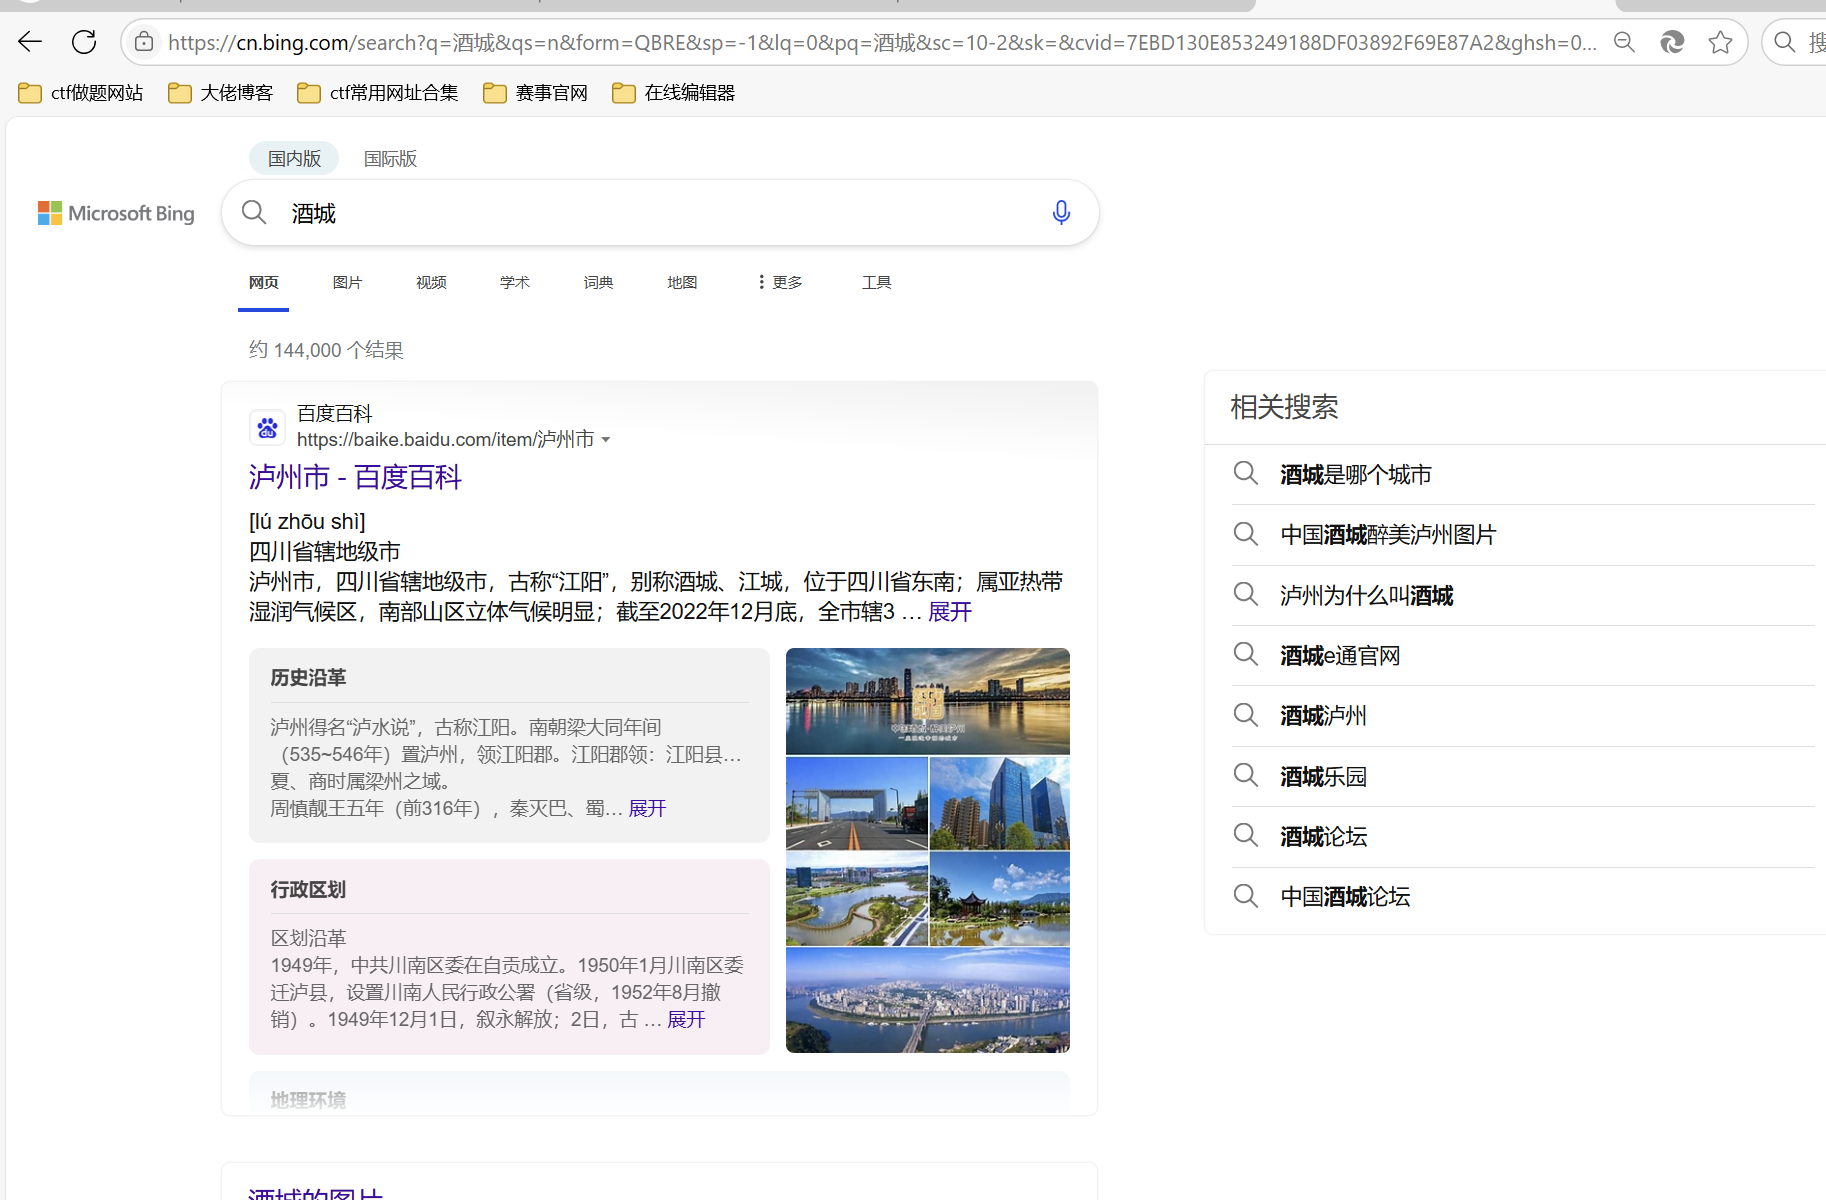Screen dimensions: 1826x1200
Task: Select the 地图 search tab
Action: pos(682,282)
